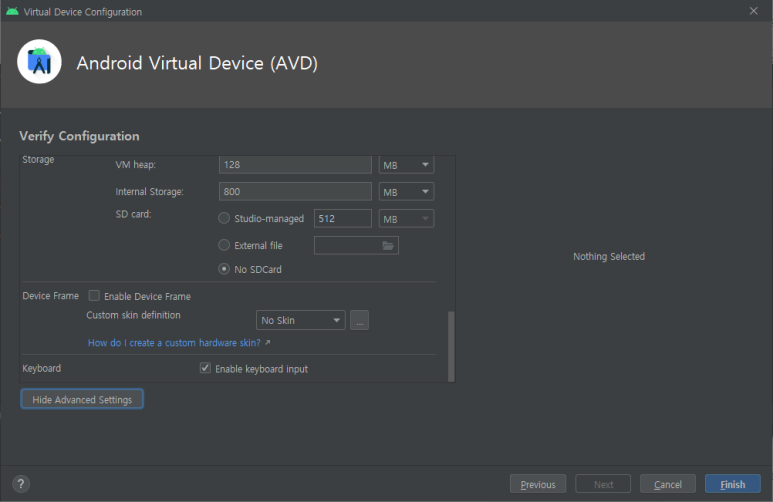The image size is (773, 502).
Task: Select the External file SD card option
Action: point(224,245)
